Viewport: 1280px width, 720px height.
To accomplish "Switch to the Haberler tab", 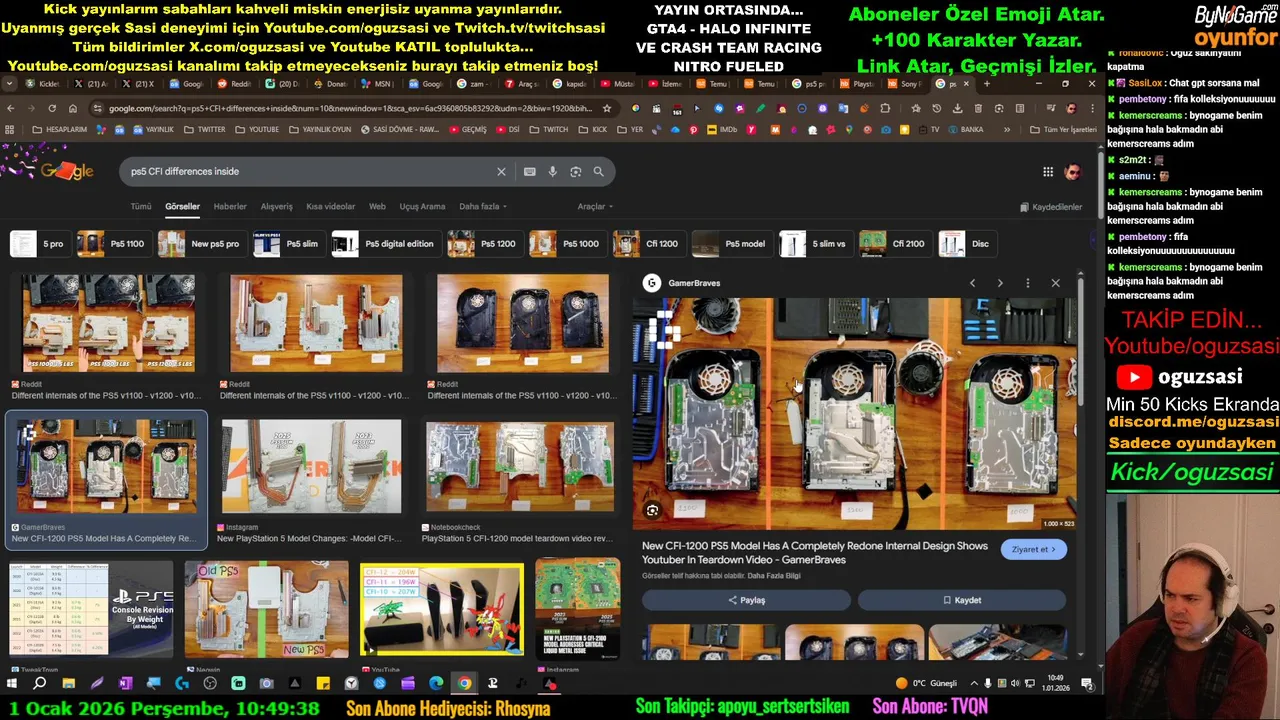I will (230, 207).
